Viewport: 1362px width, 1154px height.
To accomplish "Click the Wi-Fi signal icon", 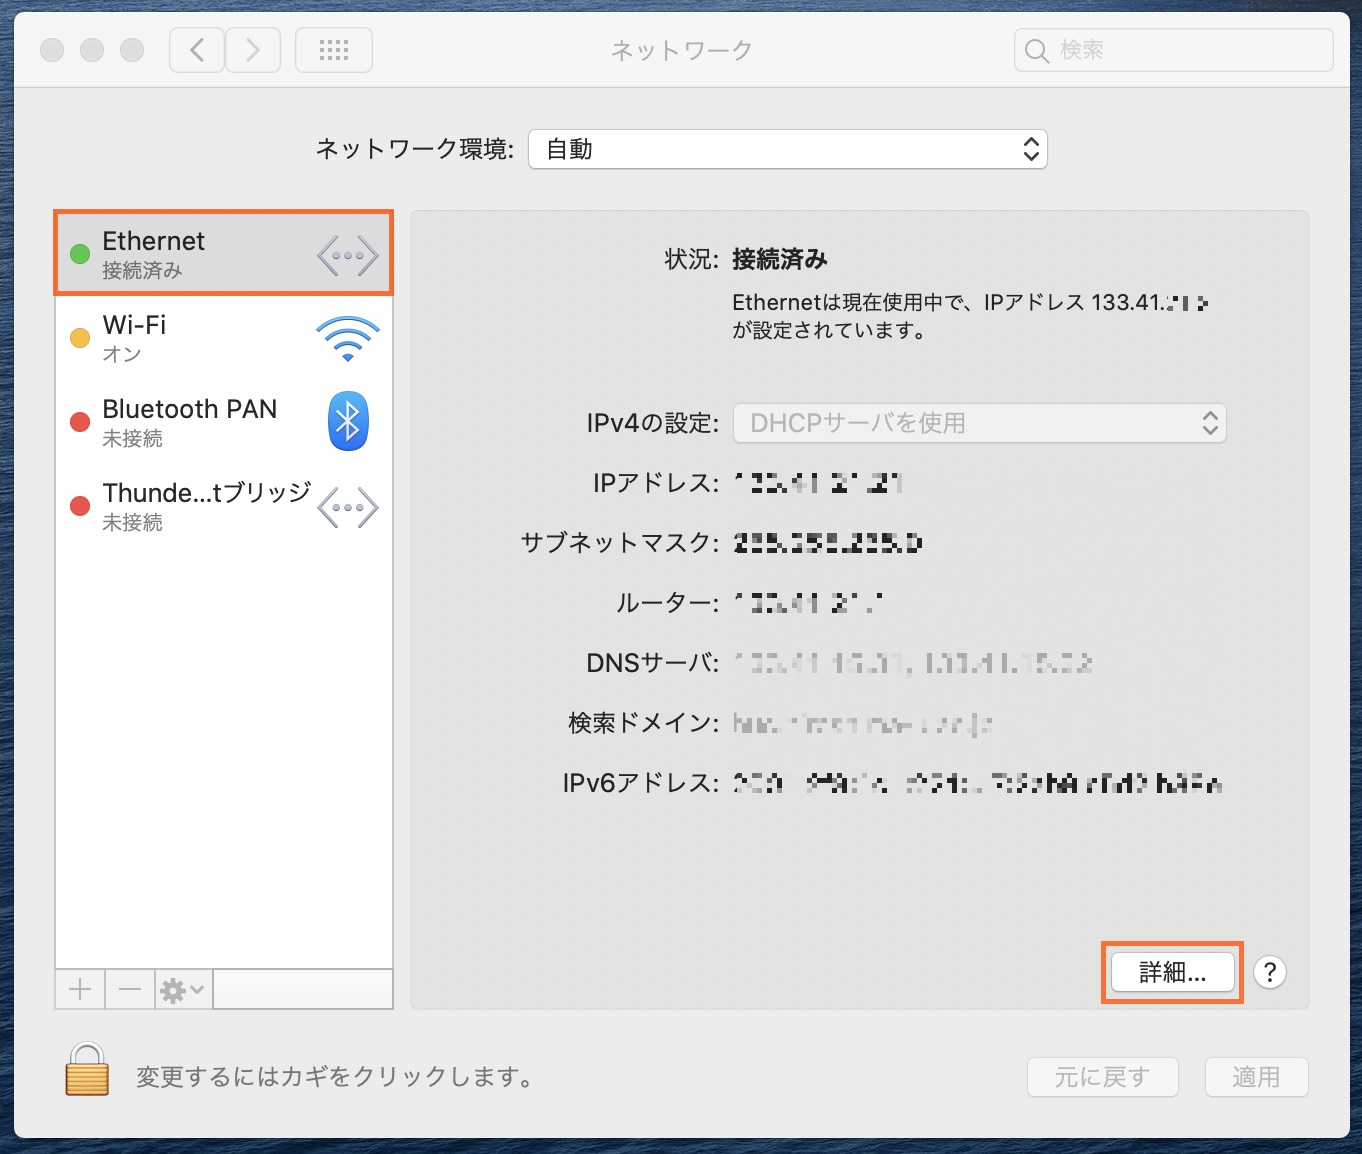I will point(347,339).
